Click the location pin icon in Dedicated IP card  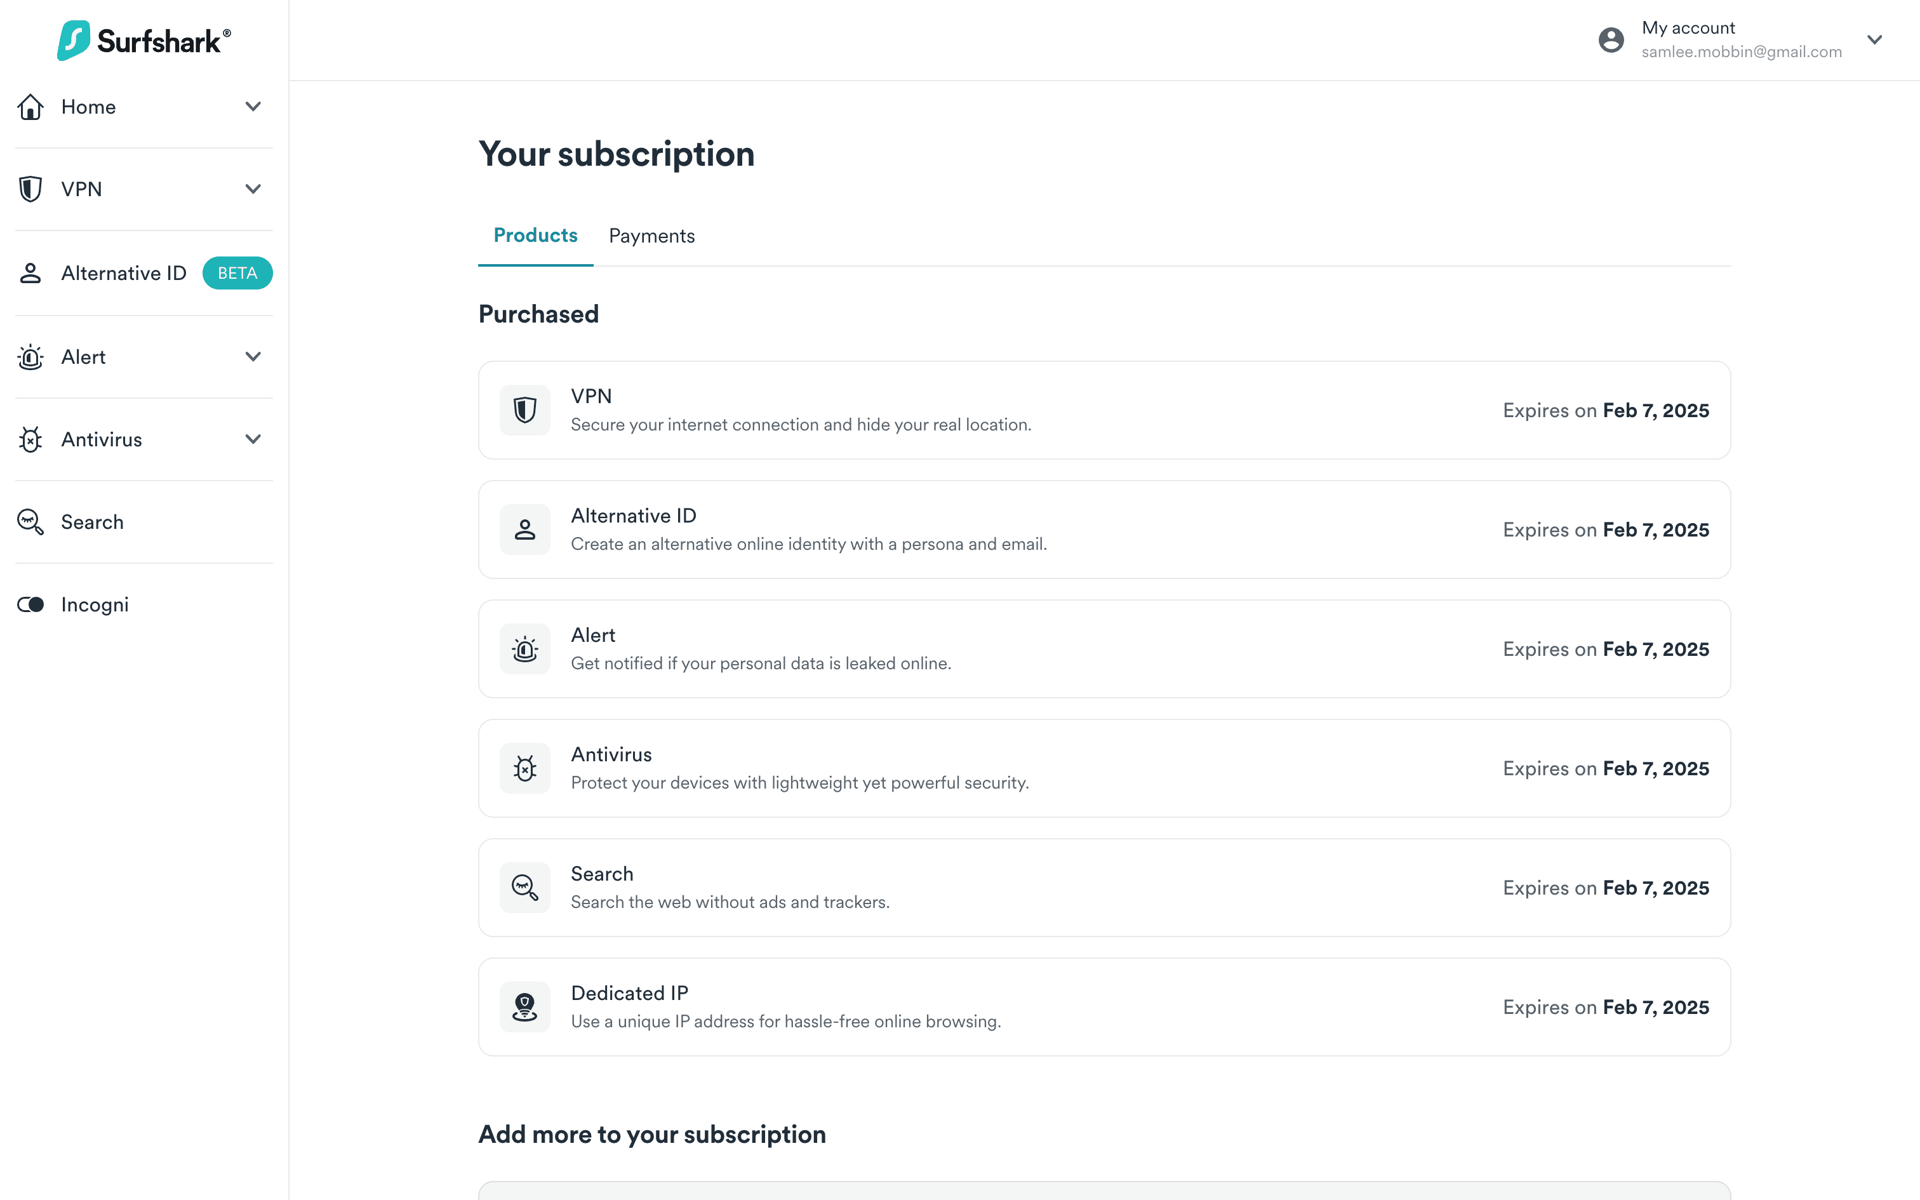525,1007
